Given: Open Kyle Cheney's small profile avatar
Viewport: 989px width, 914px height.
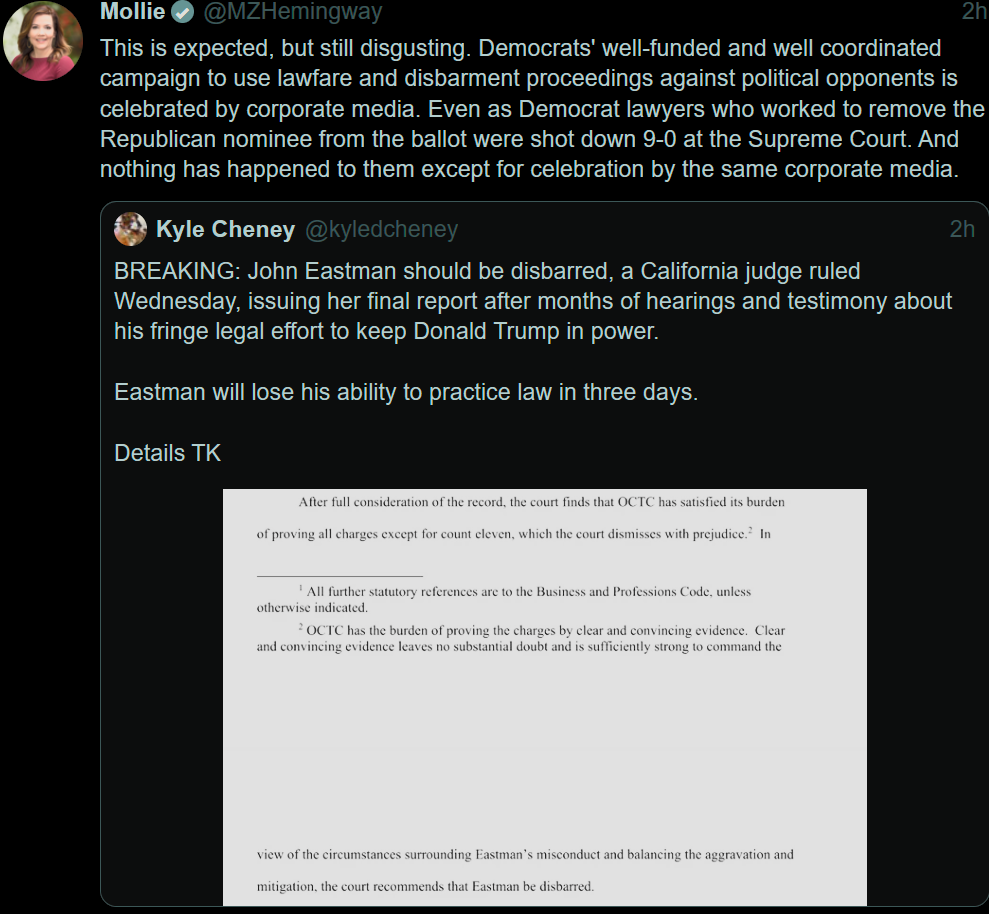Looking at the screenshot, I should coord(130,229).
